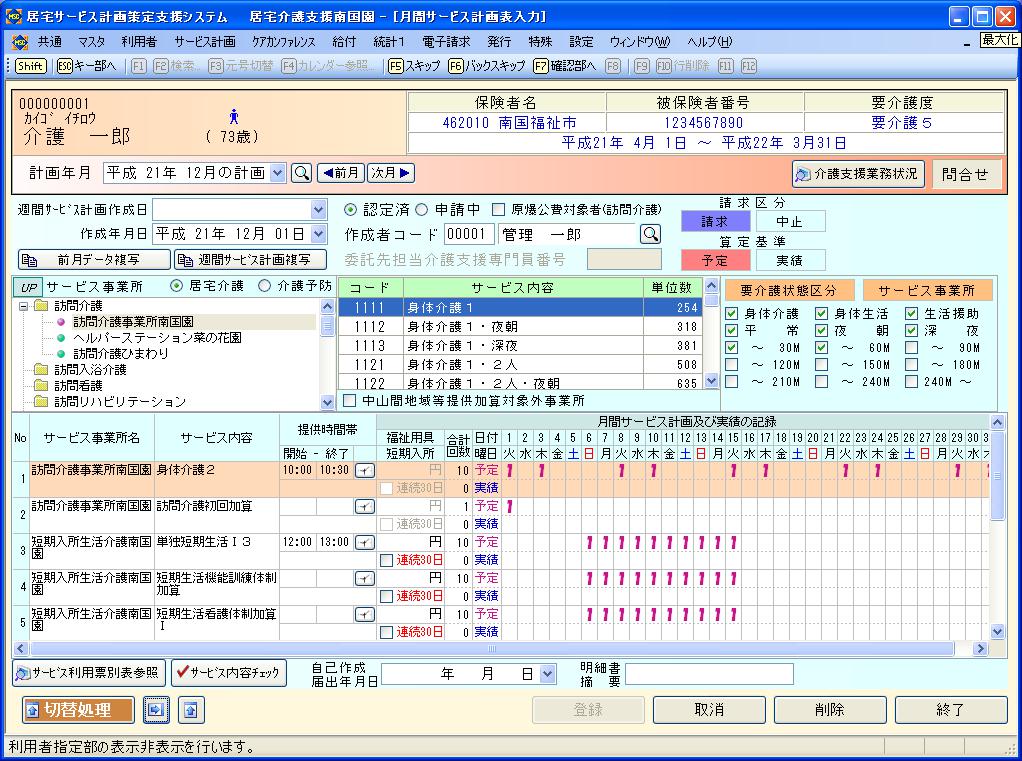The image size is (1022, 761).
Task: Open the ケアカンファレンス menu
Action: tap(283, 42)
